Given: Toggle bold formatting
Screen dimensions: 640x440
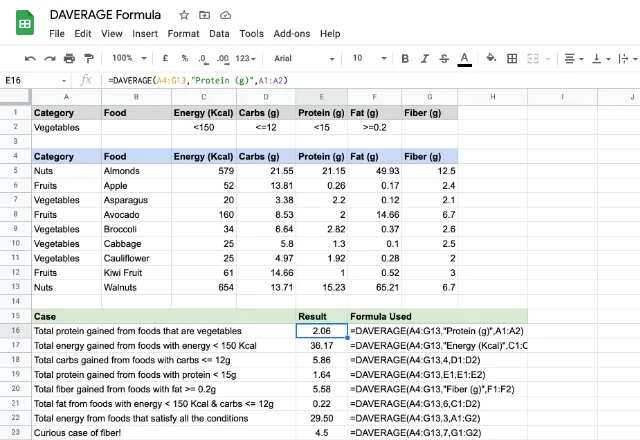Looking at the screenshot, I should [x=405, y=59].
